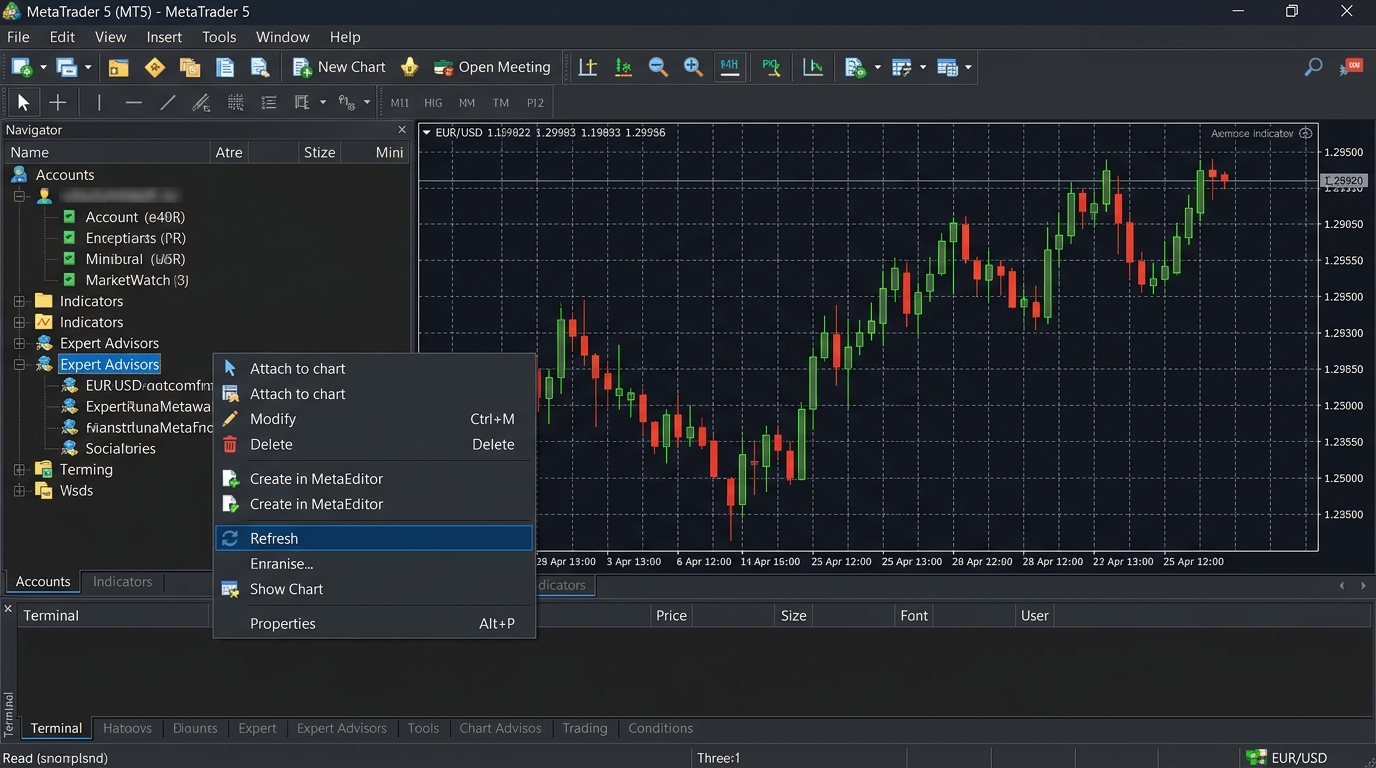Select the arrow cursor tool

tap(23, 102)
